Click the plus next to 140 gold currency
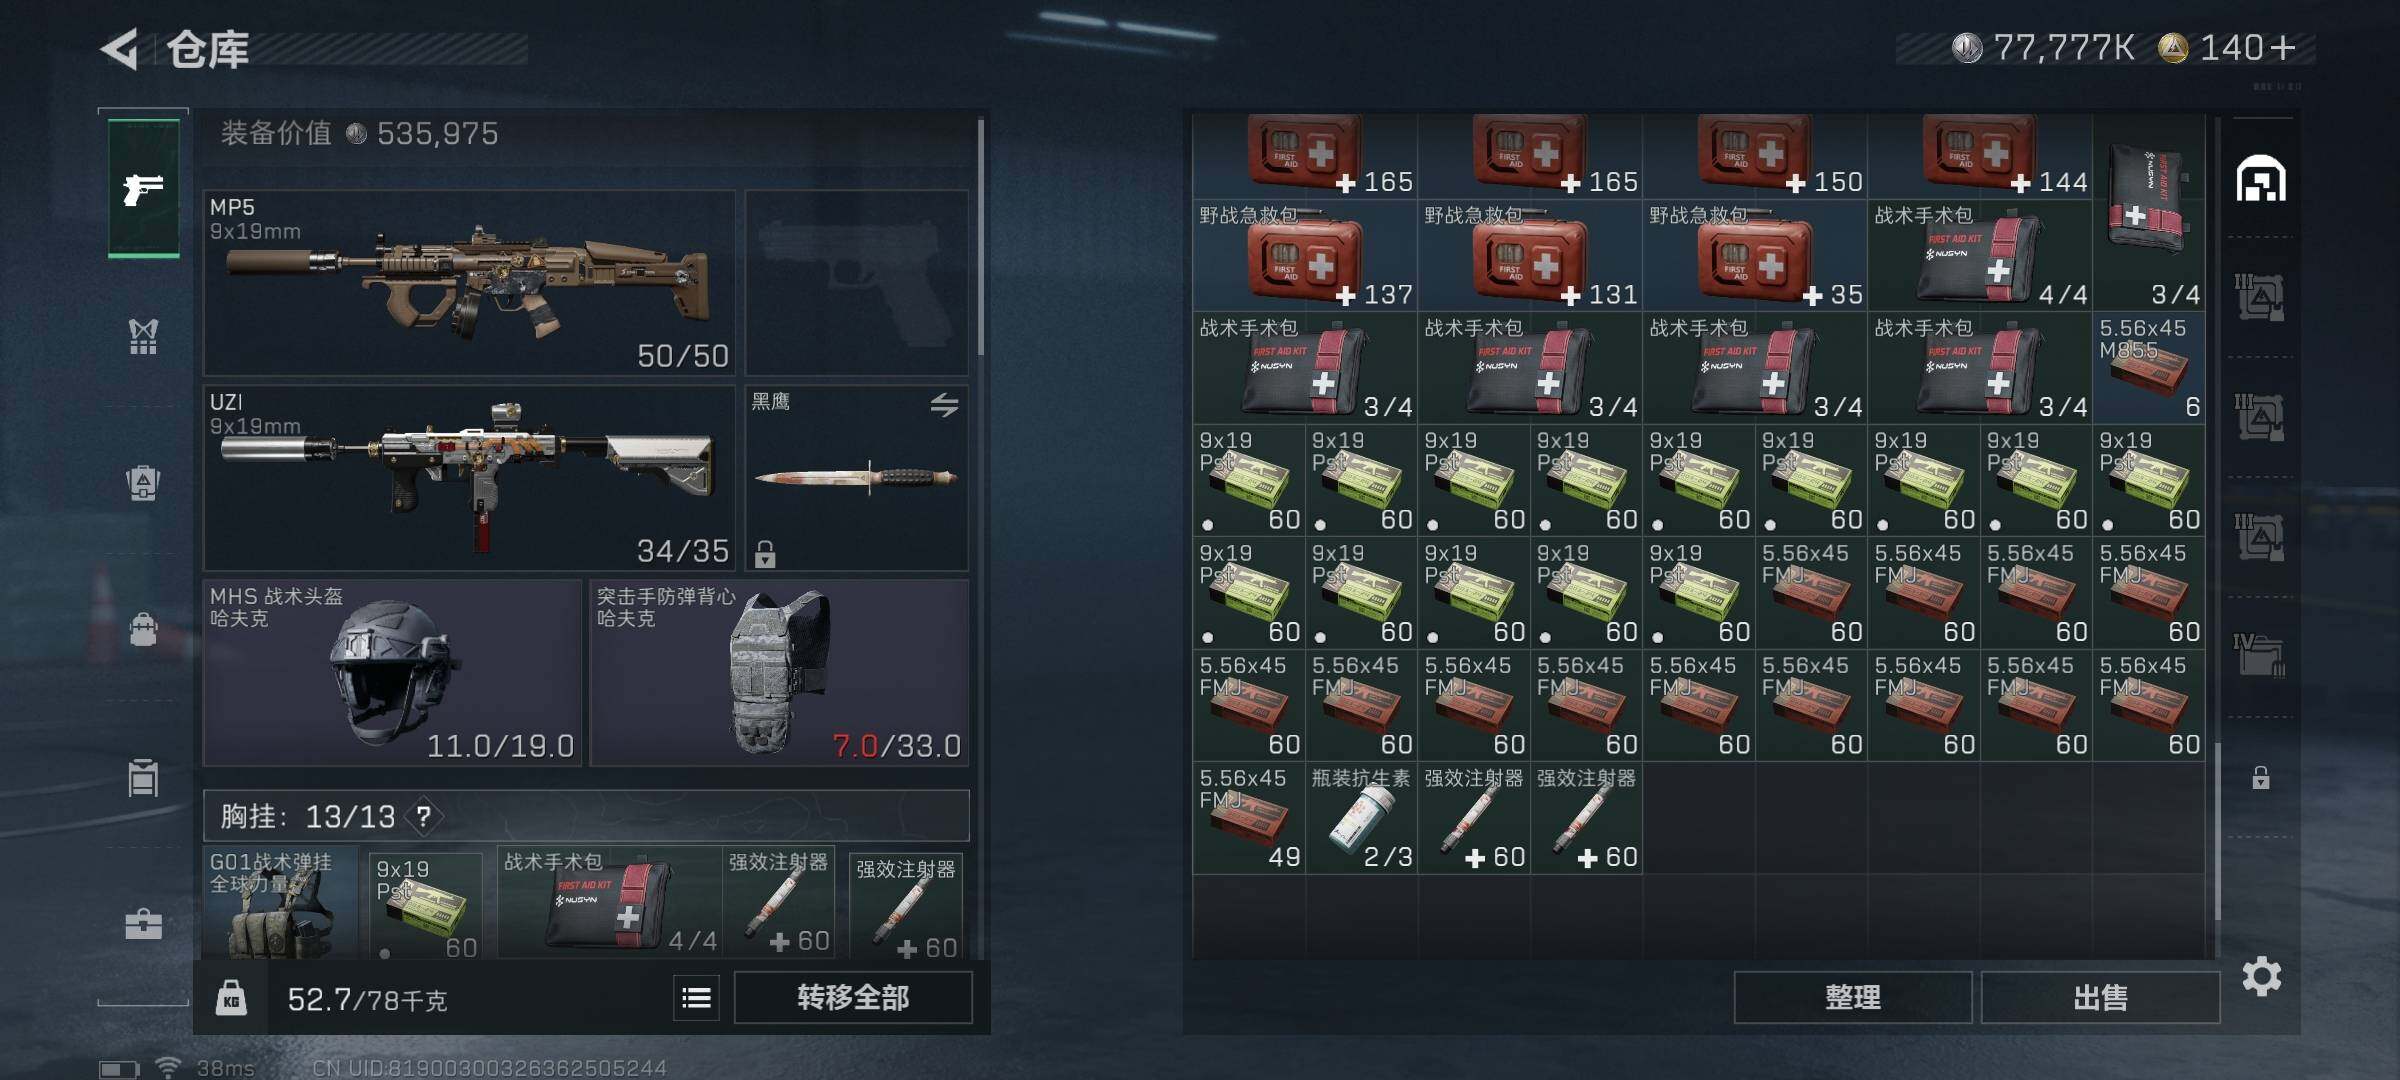The height and width of the screenshot is (1080, 2400). [x=2283, y=47]
